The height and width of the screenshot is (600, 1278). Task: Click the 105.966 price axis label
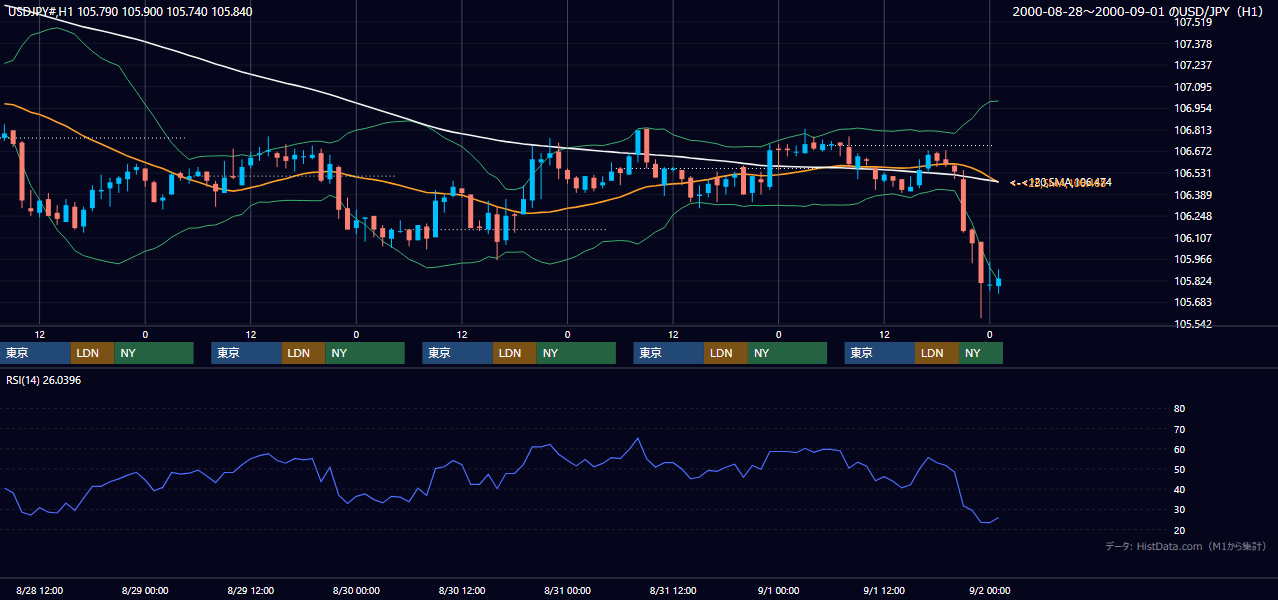tap(1192, 259)
